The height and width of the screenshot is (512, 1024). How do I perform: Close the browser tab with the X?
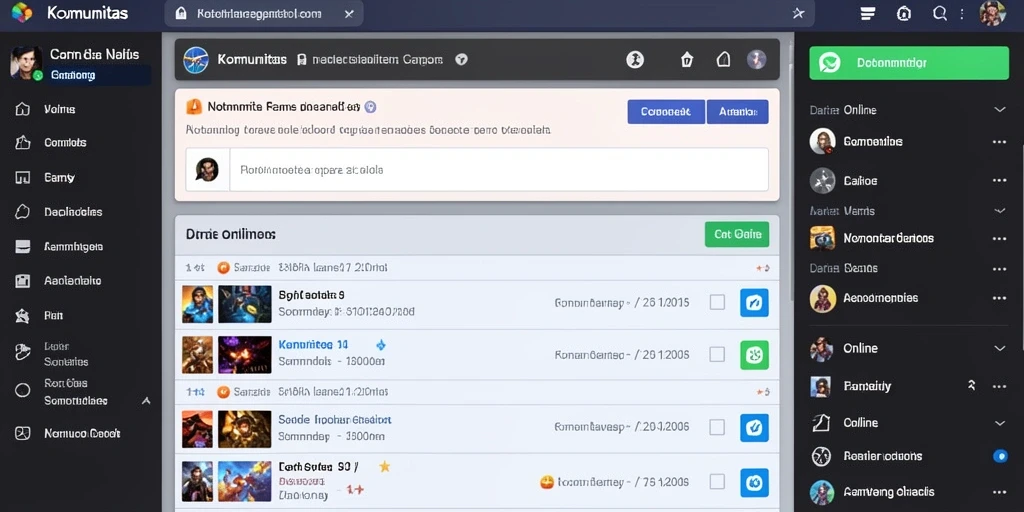[349, 14]
